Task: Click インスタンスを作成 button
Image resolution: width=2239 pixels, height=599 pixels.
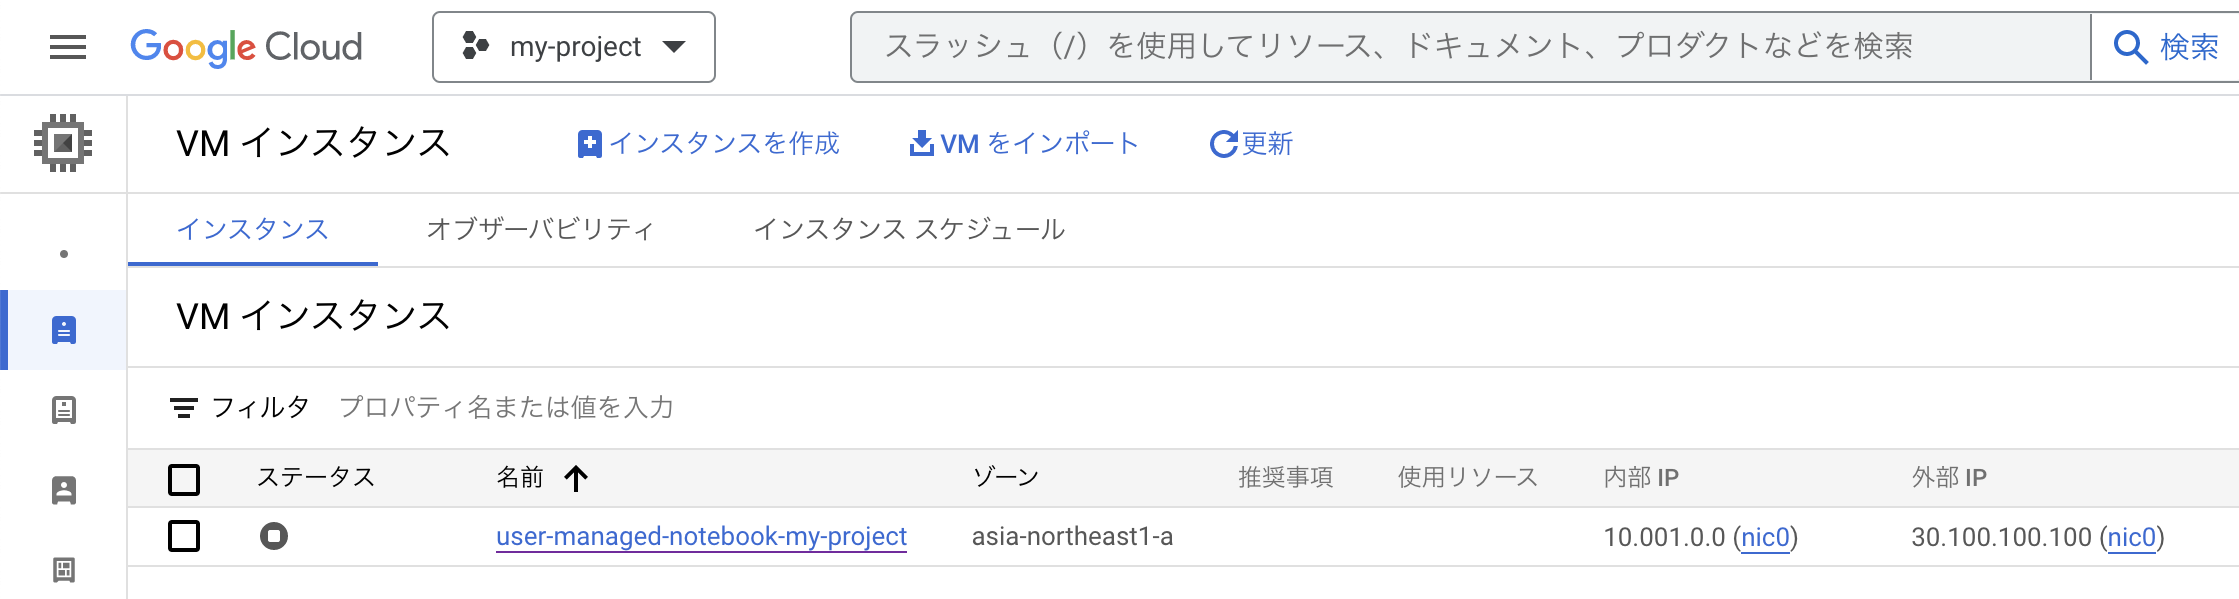Action: (x=709, y=144)
